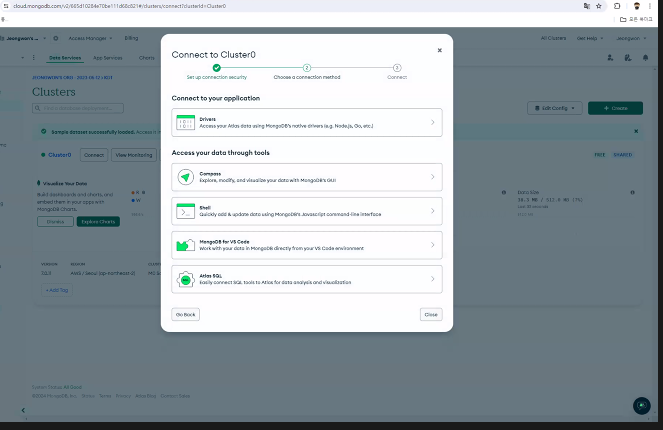Click the Dismiss button under Visualize Your Data
This screenshot has height=430, width=663.
tap(55, 222)
